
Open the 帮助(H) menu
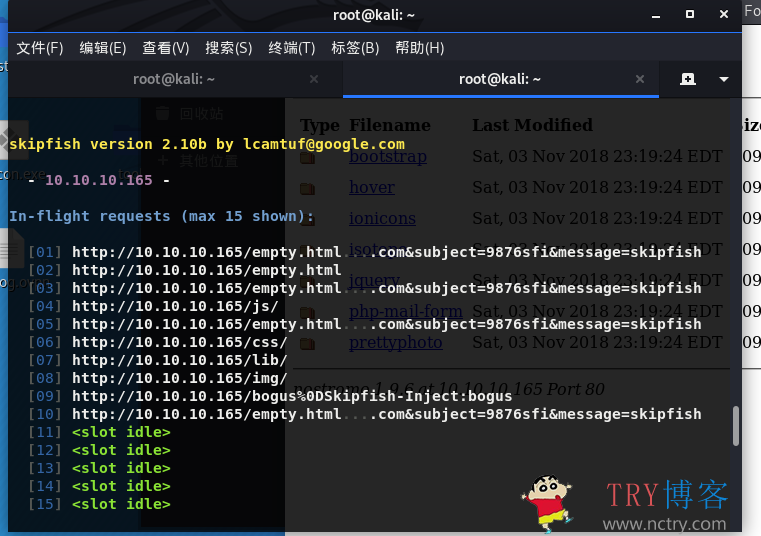point(419,48)
